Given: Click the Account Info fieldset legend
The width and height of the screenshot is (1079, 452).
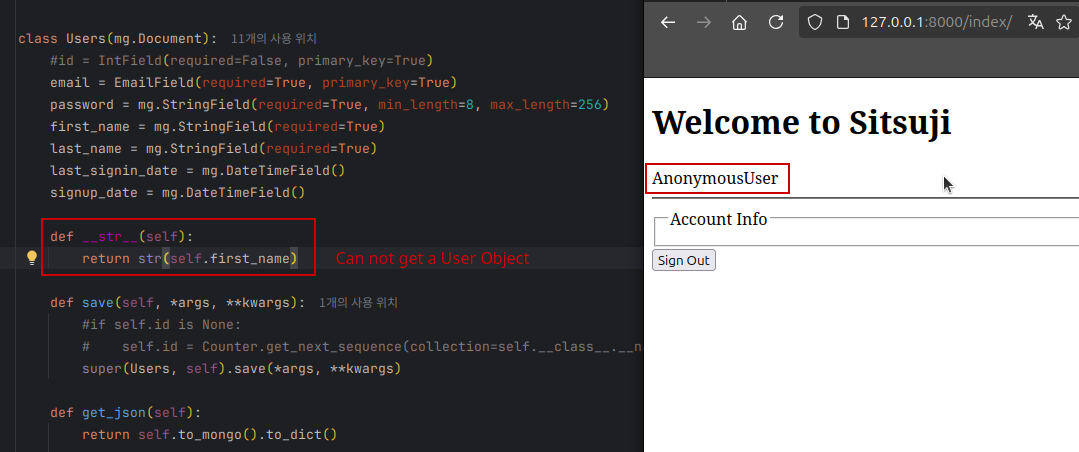Looking at the screenshot, I should click(x=718, y=219).
